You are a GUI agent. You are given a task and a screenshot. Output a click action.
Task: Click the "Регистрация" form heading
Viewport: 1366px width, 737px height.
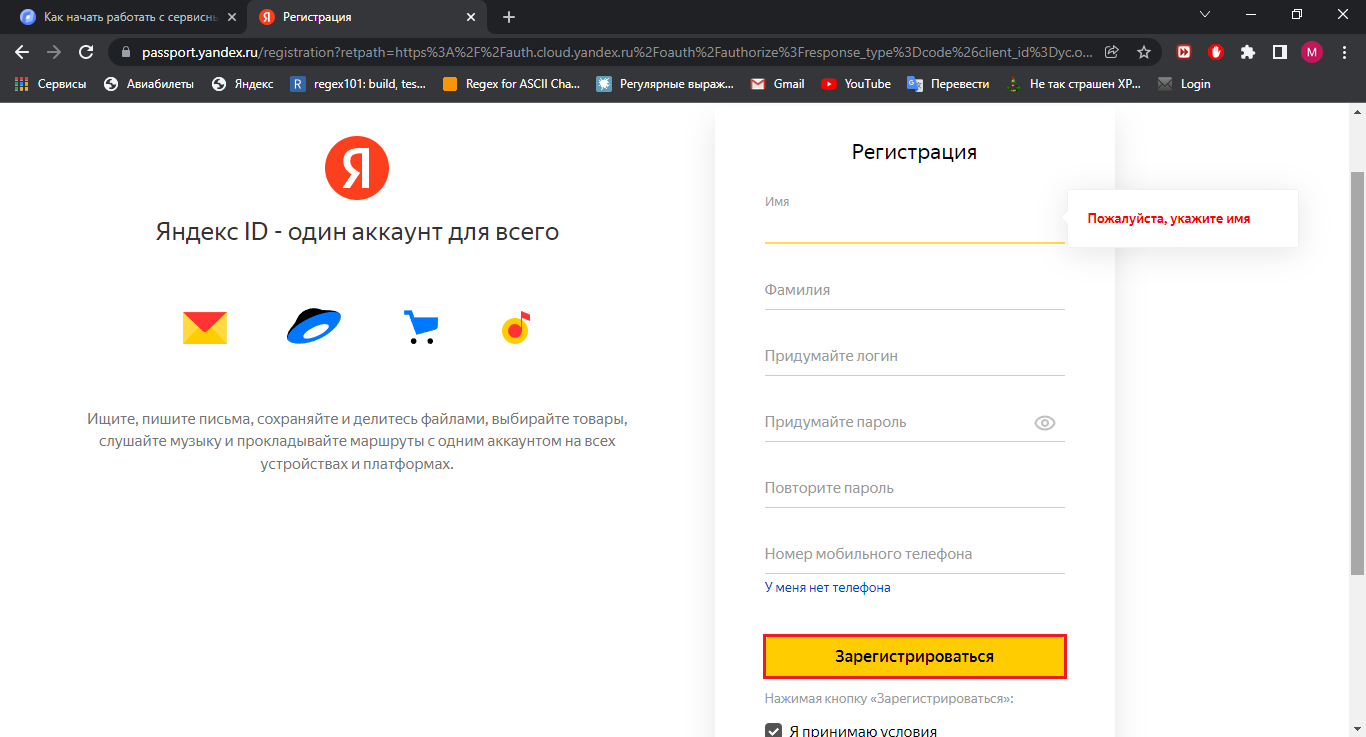[914, 152]
